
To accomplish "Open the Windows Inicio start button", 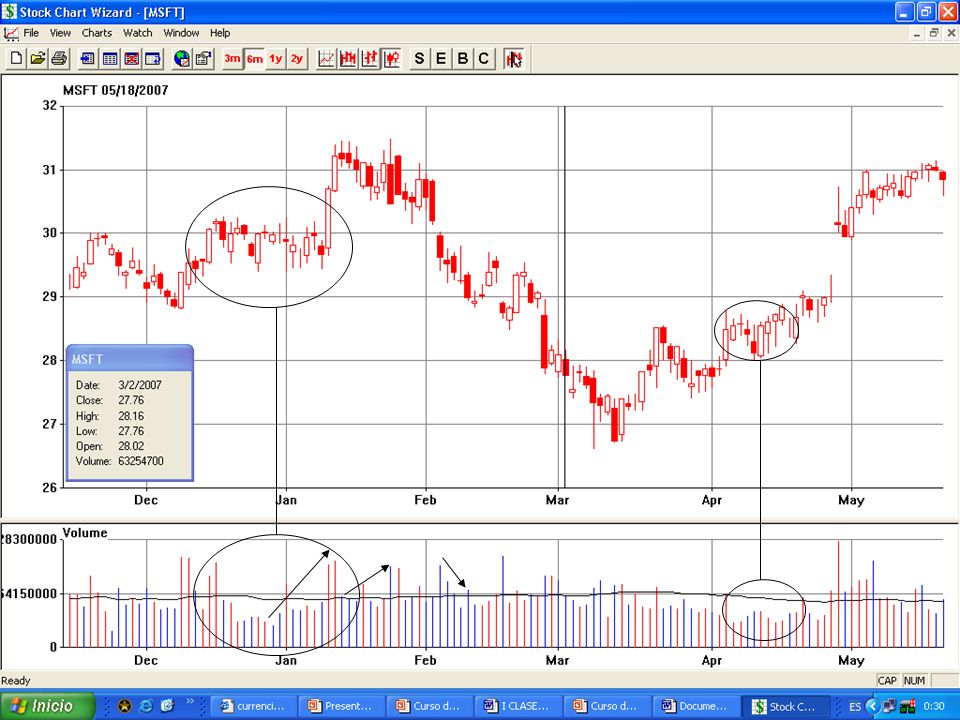I will pyautogui.click(x=47, y=706).
